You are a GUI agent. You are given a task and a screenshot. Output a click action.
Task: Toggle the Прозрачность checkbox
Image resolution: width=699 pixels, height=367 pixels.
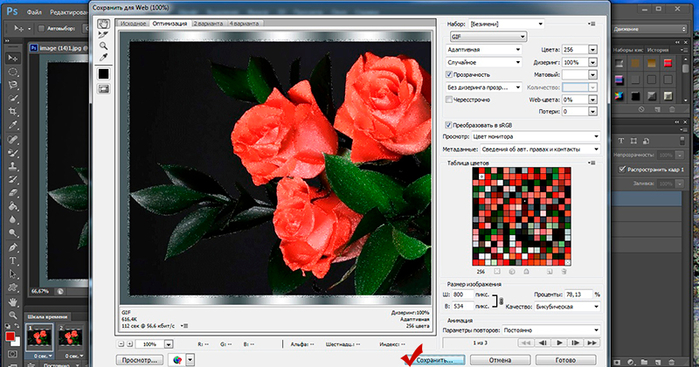point(449,74)
